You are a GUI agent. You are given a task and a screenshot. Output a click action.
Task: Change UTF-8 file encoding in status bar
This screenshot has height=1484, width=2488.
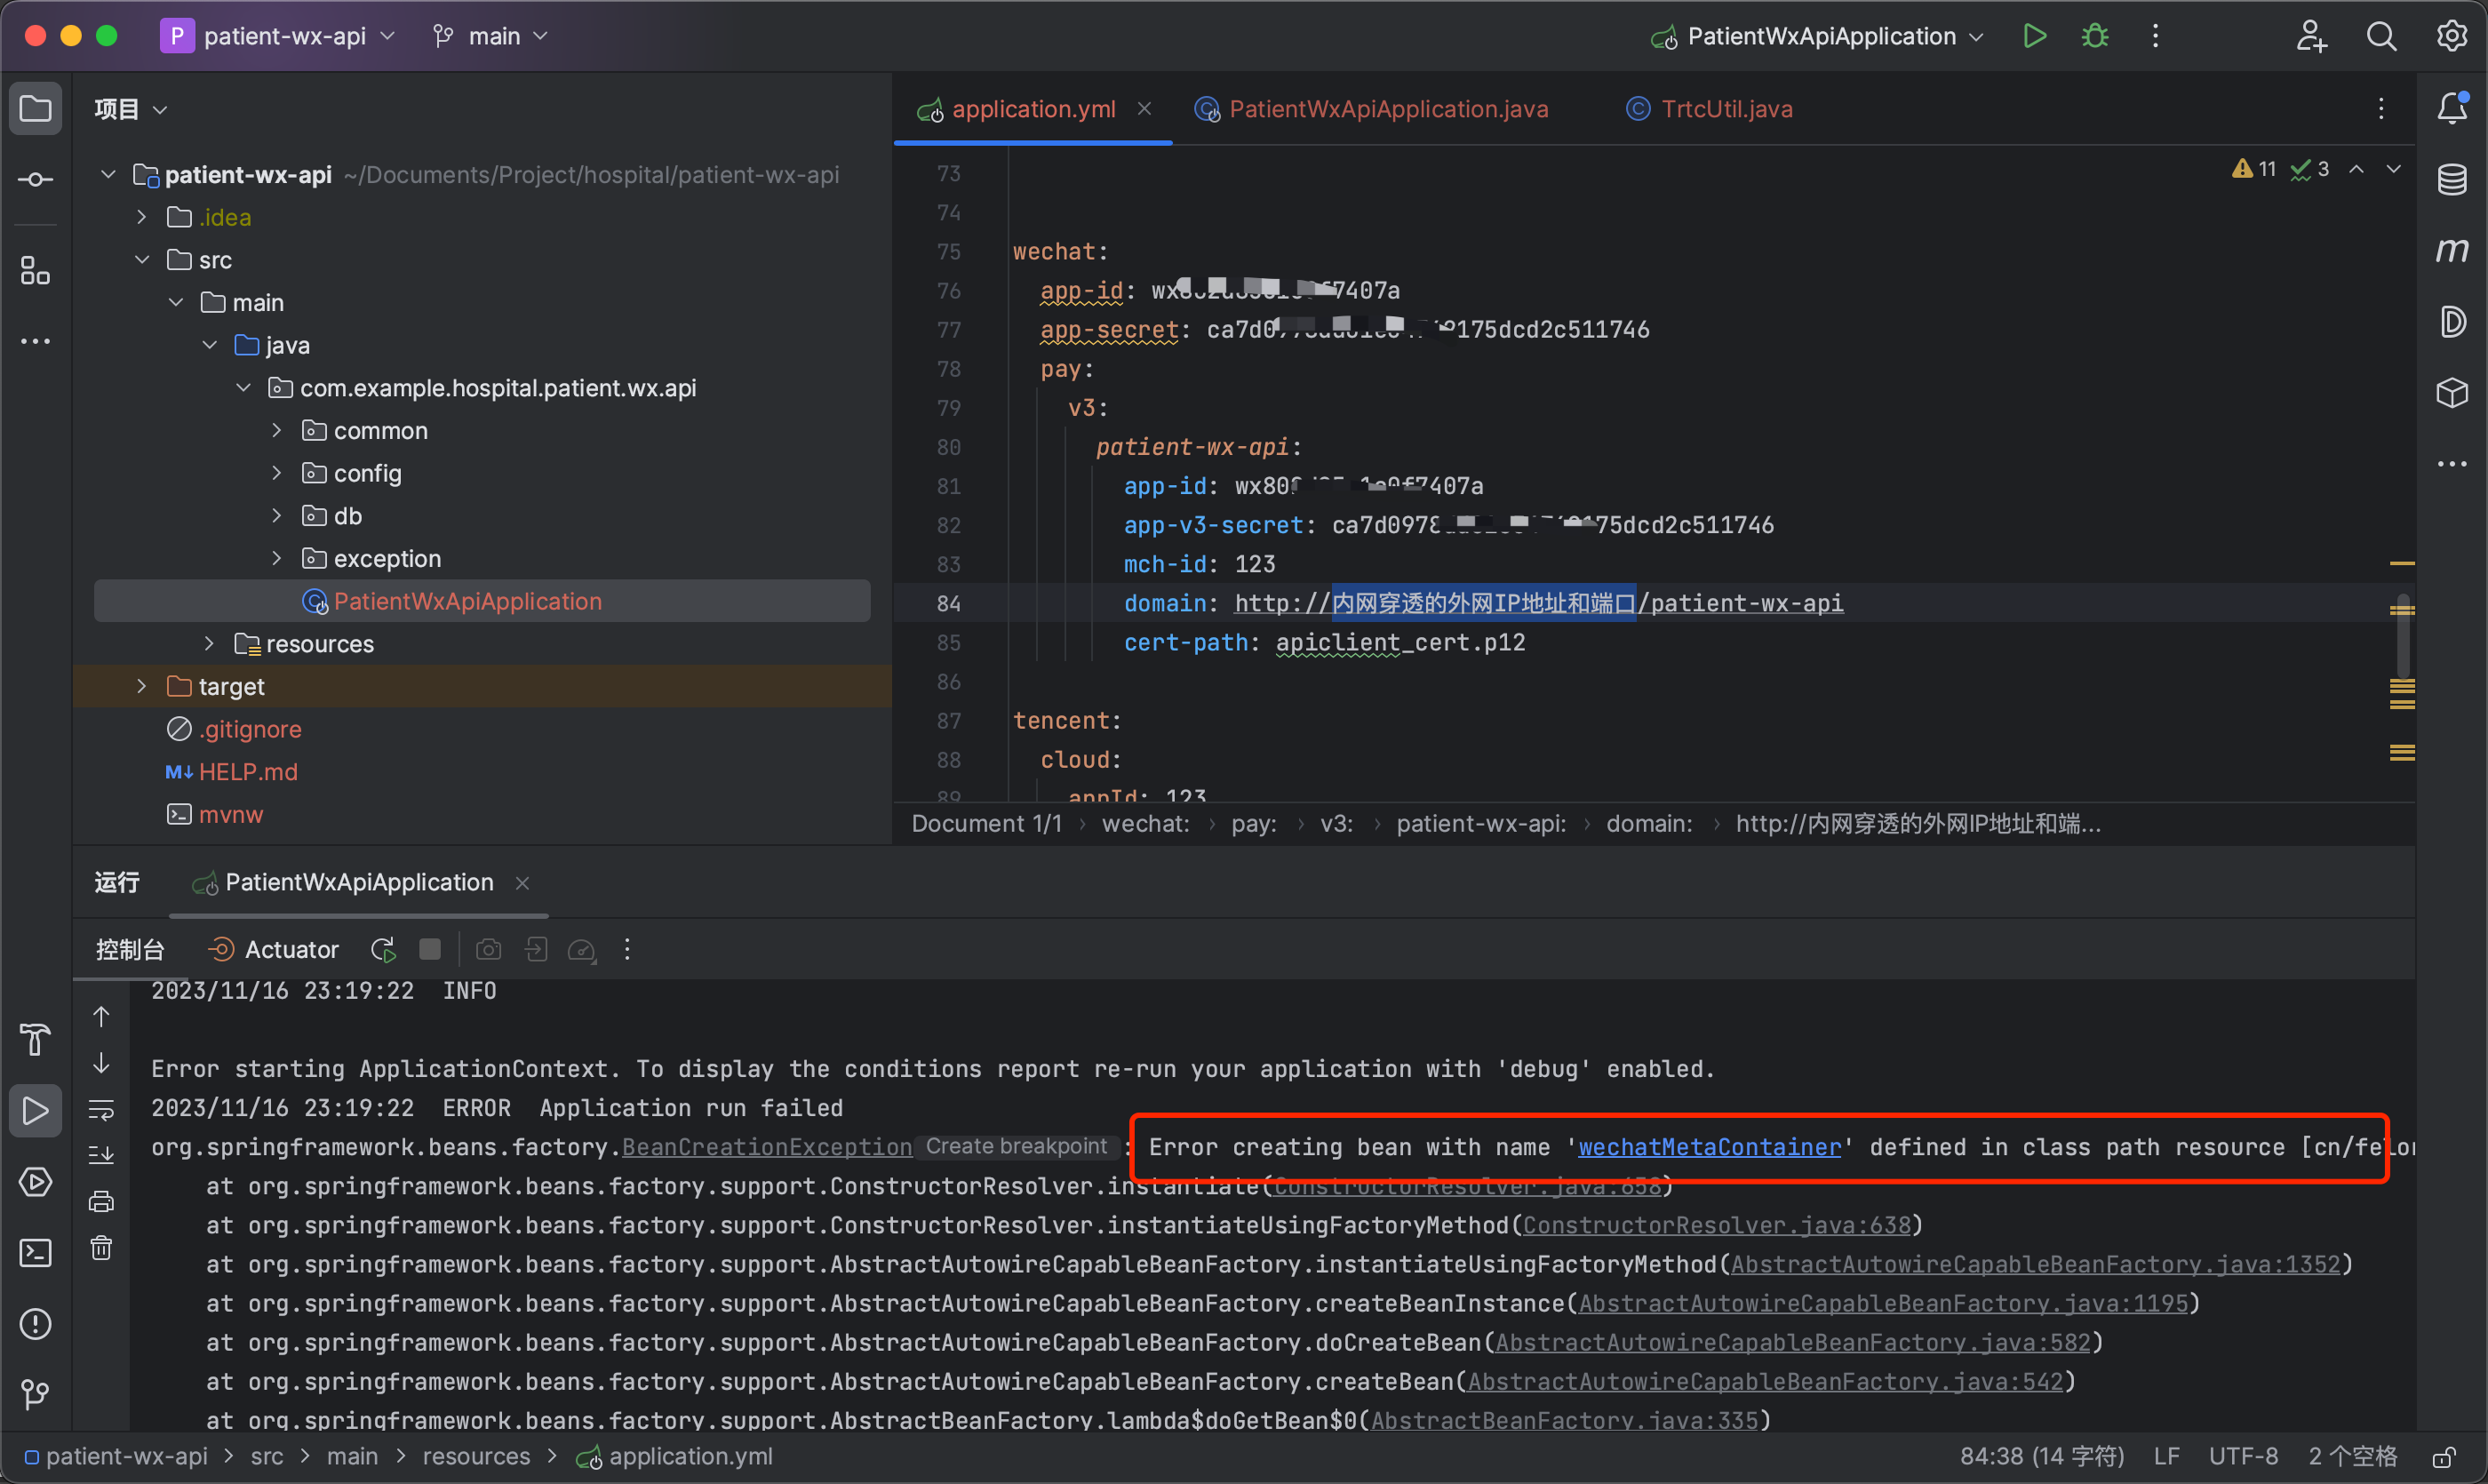pos(2243,1457)
